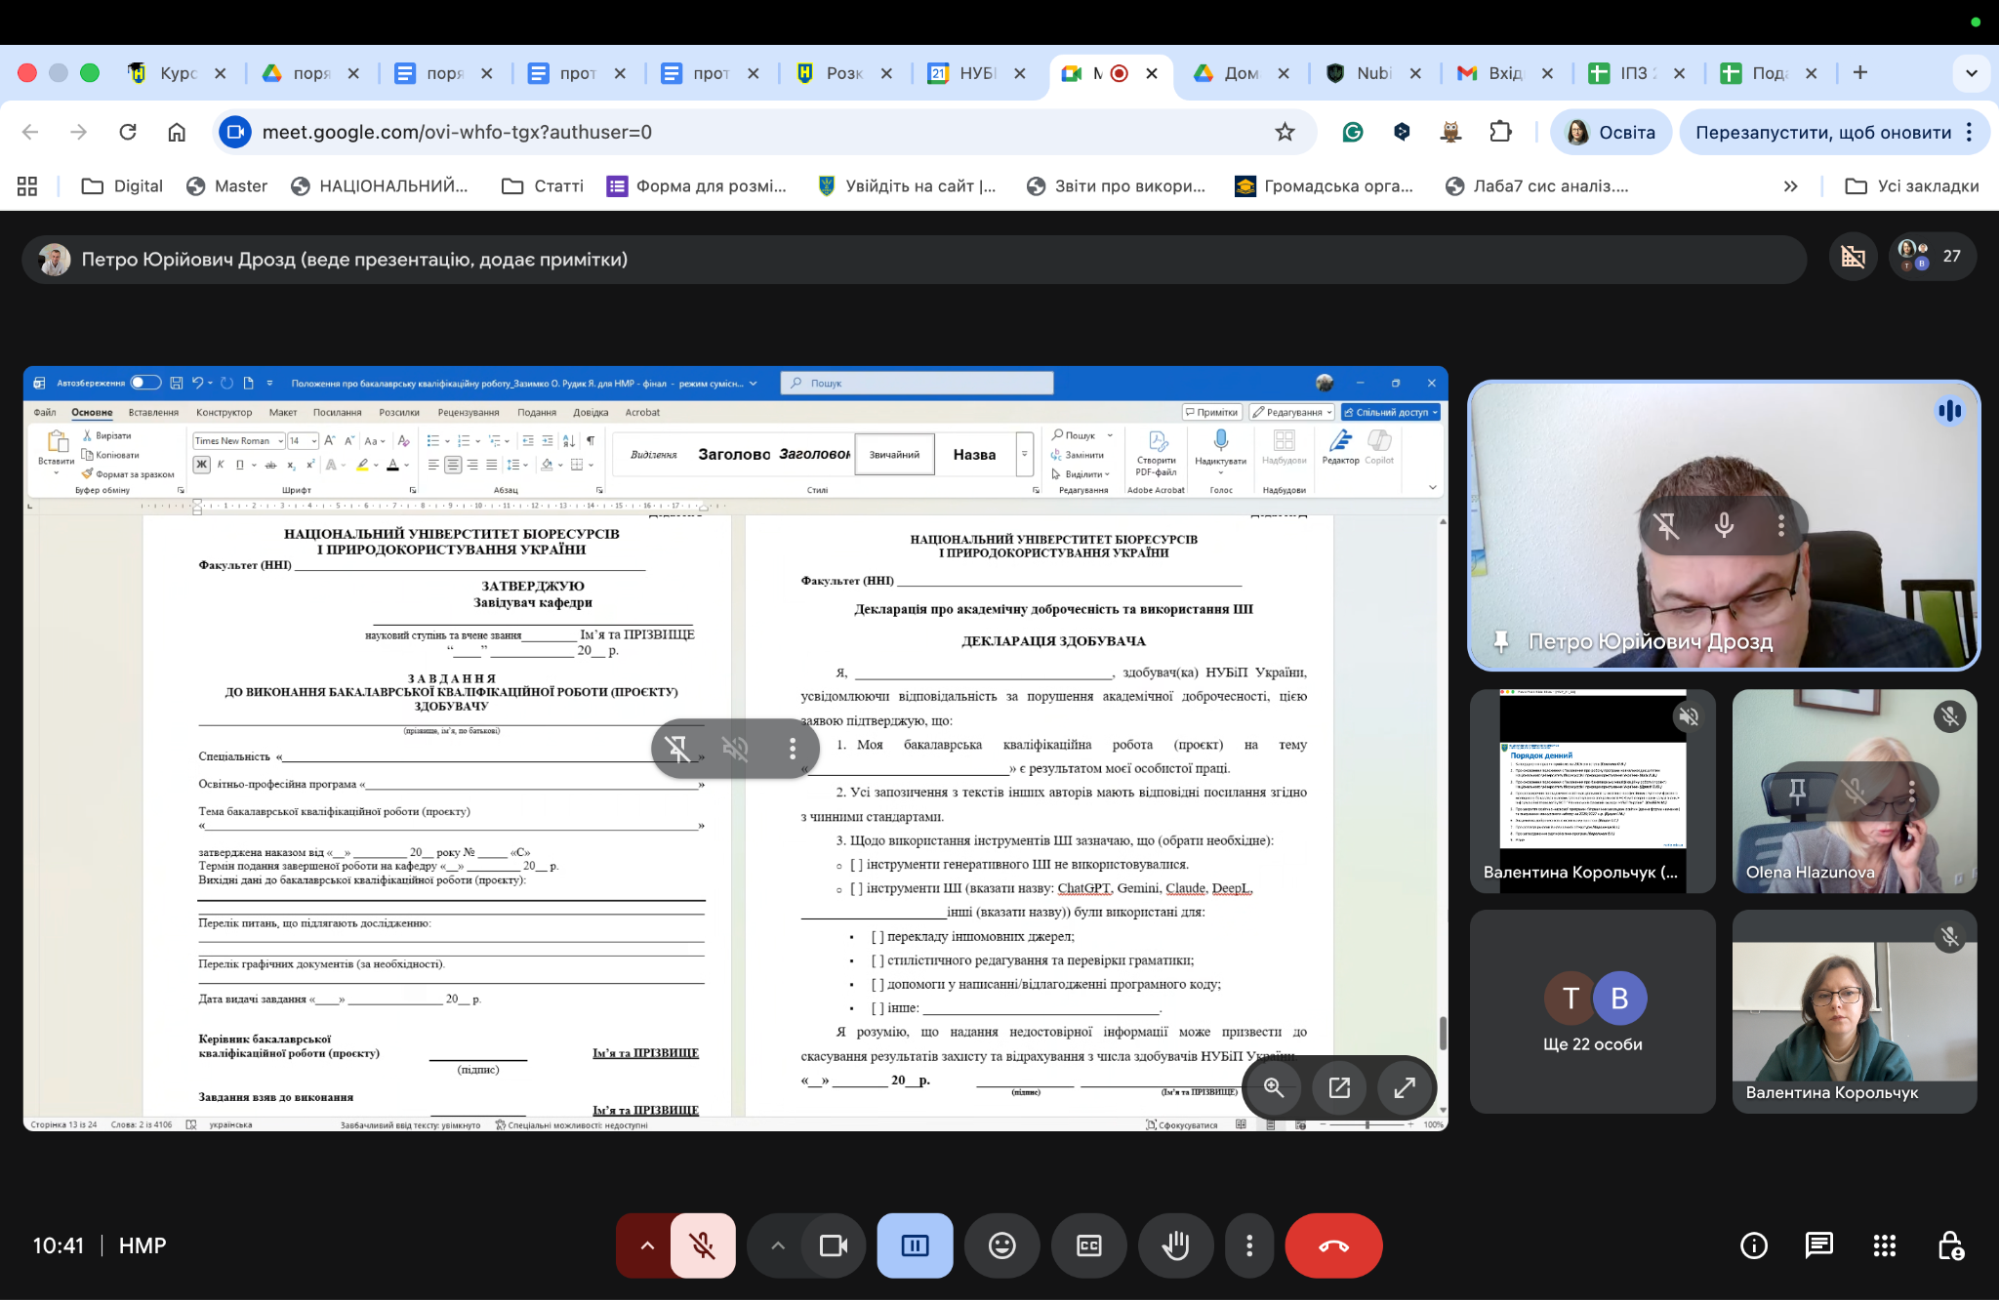Turn on closed captions
Screen dimensions: 1999x1301
[1088, 1245]
